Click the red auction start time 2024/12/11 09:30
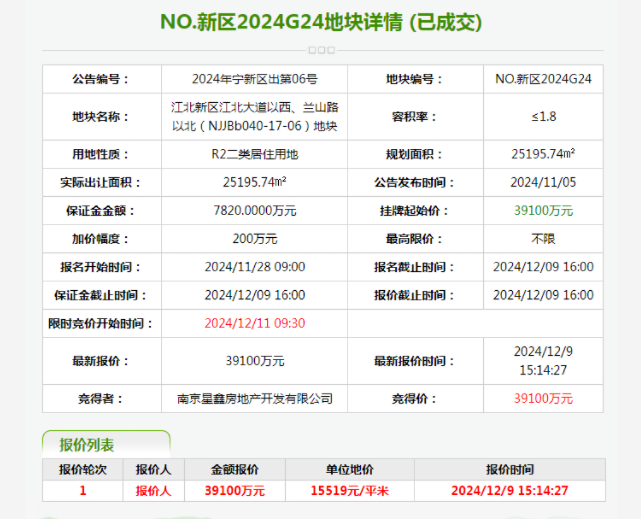The width and height of the screenshot is (641, 519). point(254,323)
